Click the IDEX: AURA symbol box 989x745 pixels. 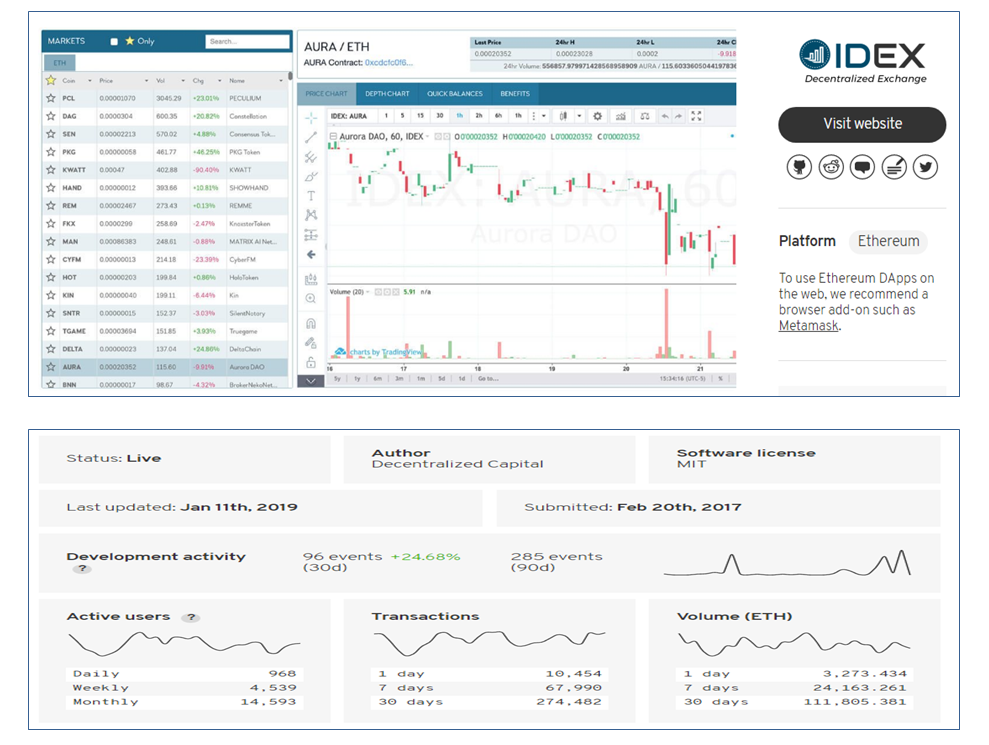coord(350,116)
